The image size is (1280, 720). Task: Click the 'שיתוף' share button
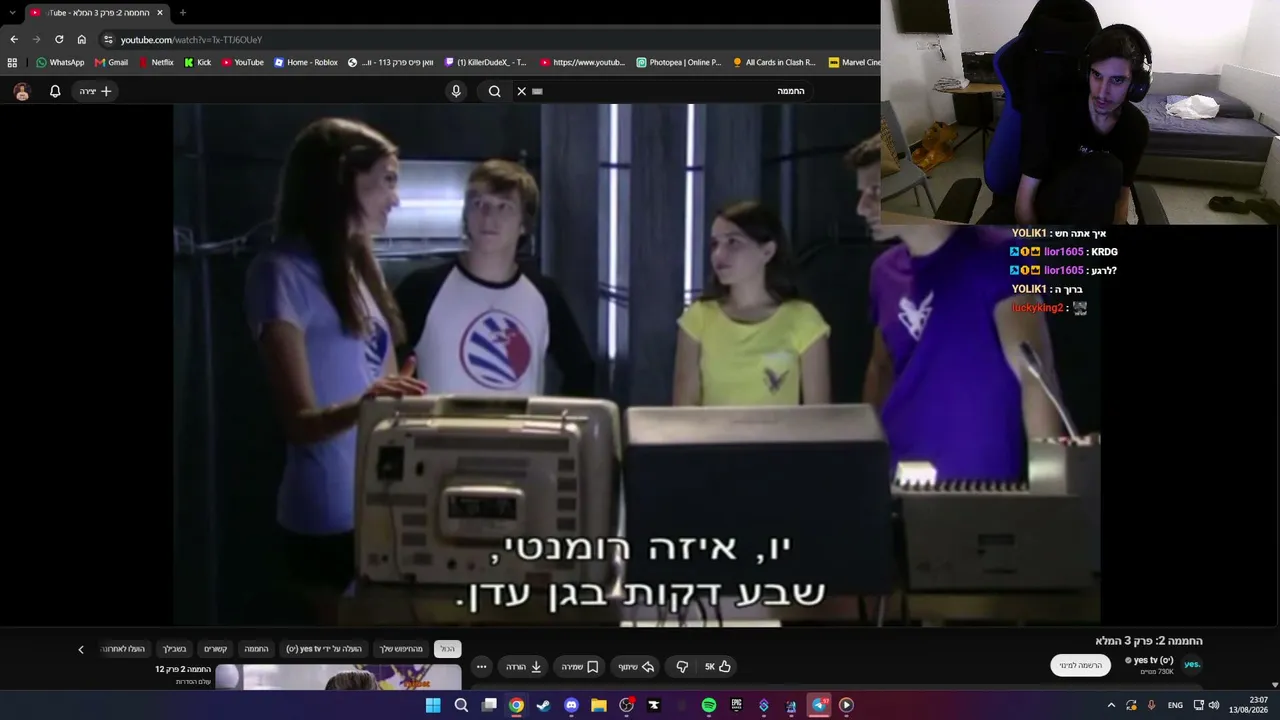(x=635, y=667)
